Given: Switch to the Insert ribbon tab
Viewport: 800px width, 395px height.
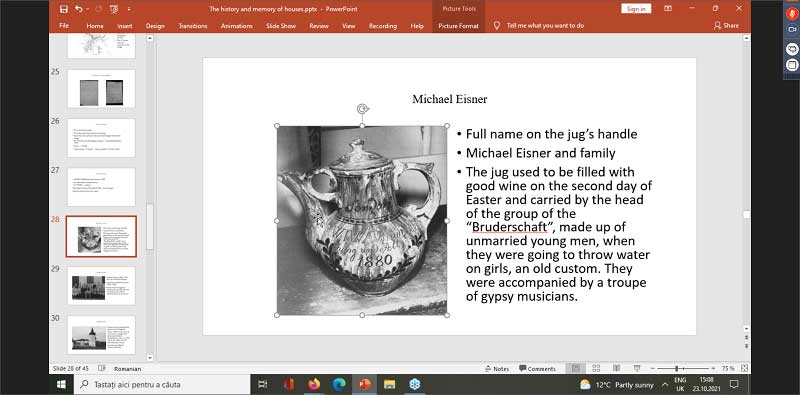Looking at the screenshot, I should pyautogui.click(x=124, y=26).
